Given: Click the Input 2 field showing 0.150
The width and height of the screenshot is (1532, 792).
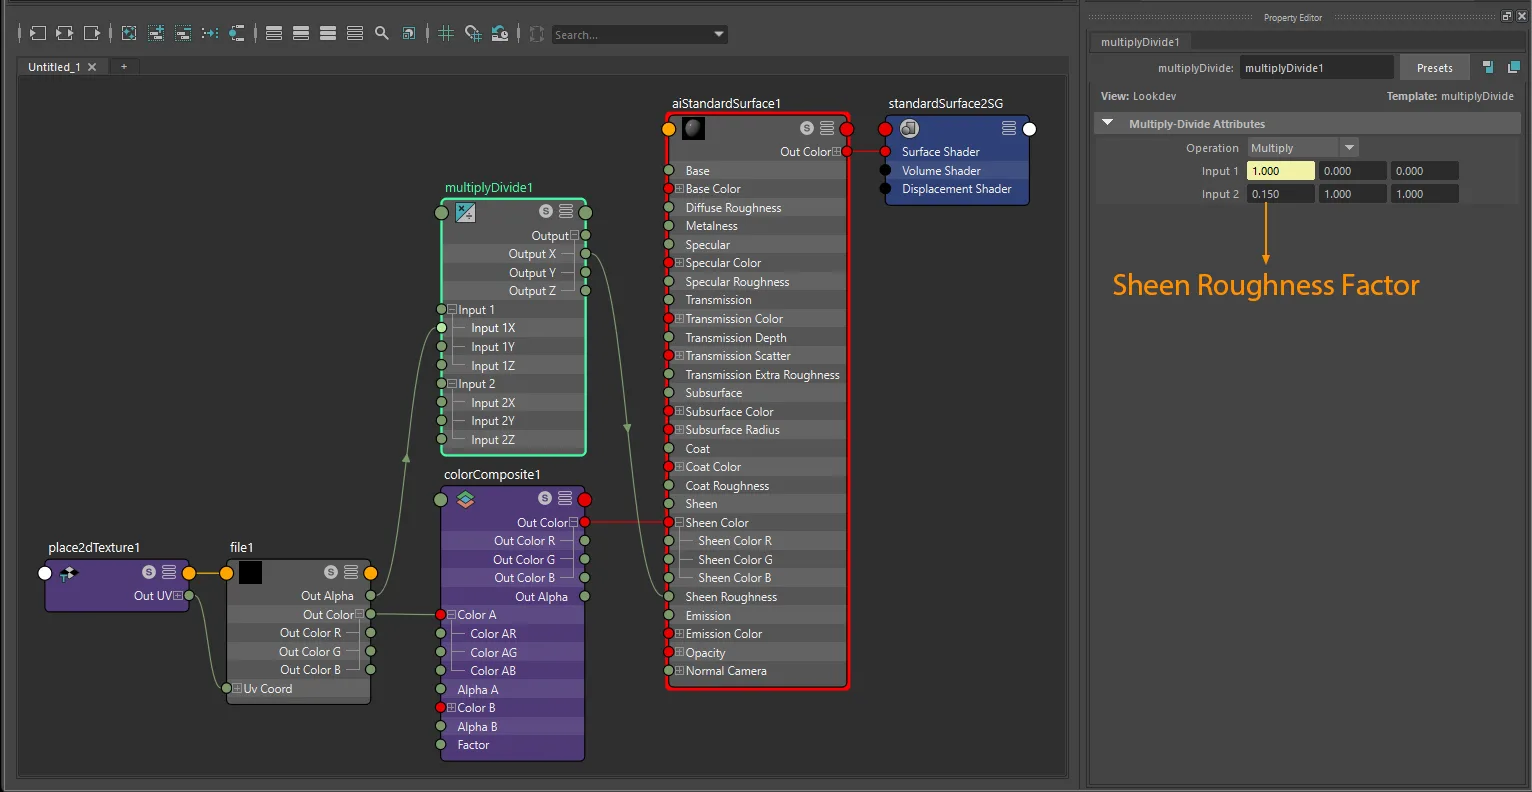Looking at the screenshot, I should pyautogui.click(x=1281, y=194).
